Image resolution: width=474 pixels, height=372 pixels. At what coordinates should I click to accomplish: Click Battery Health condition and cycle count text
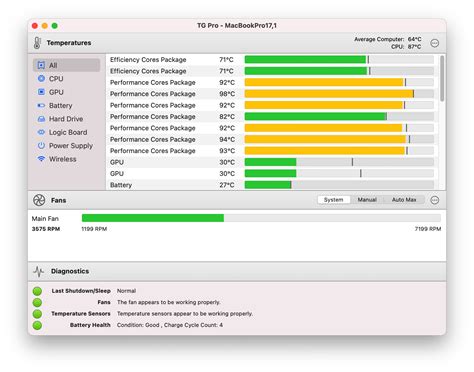tap(170, 325)
